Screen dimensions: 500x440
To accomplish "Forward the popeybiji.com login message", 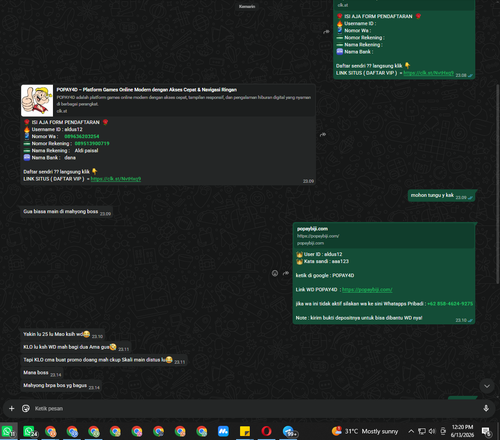I will tap(286, 273).
